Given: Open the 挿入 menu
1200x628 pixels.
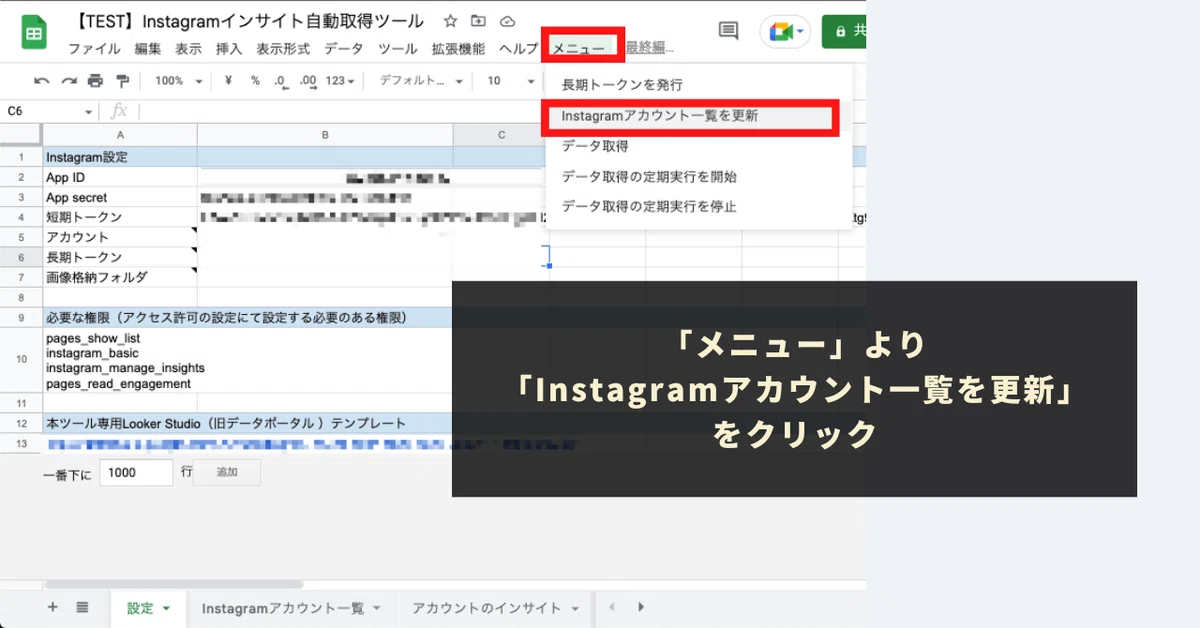Looking at the screenshot, I should tap(229, 49).
